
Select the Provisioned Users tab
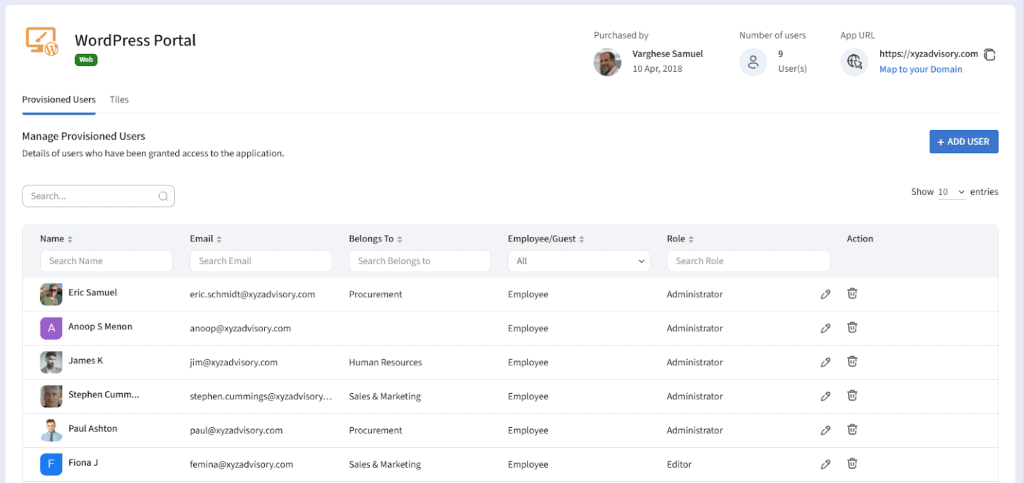[x=59, y=100]
